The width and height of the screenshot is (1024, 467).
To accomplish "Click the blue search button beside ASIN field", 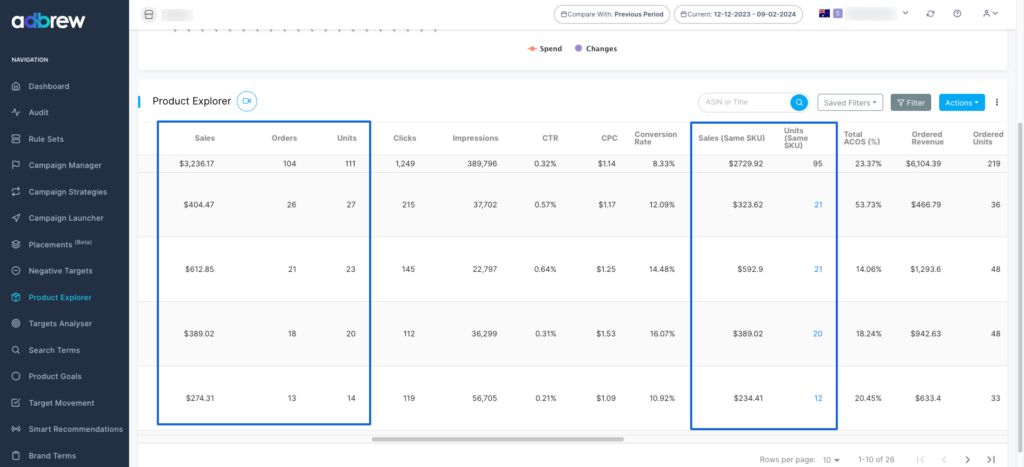I will pyautogui.click(x=799, y=103).
